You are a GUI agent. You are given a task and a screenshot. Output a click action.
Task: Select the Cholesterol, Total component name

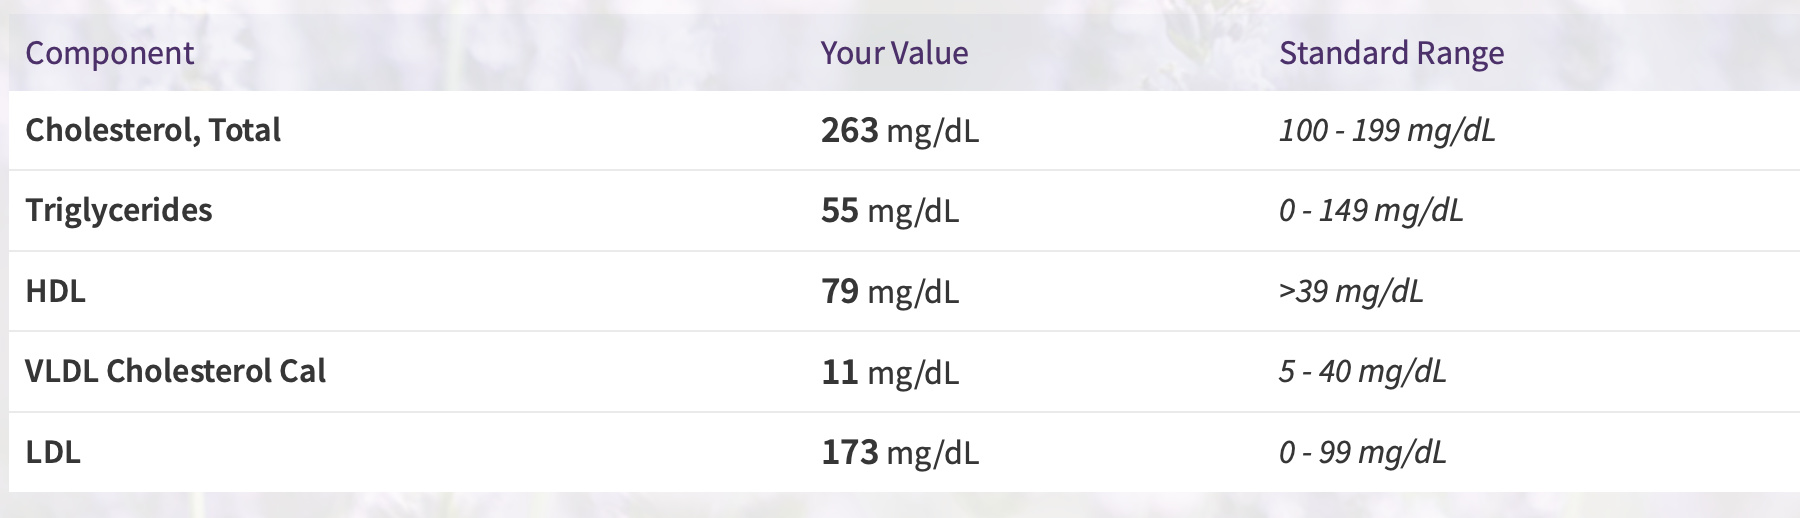(153, 130)
